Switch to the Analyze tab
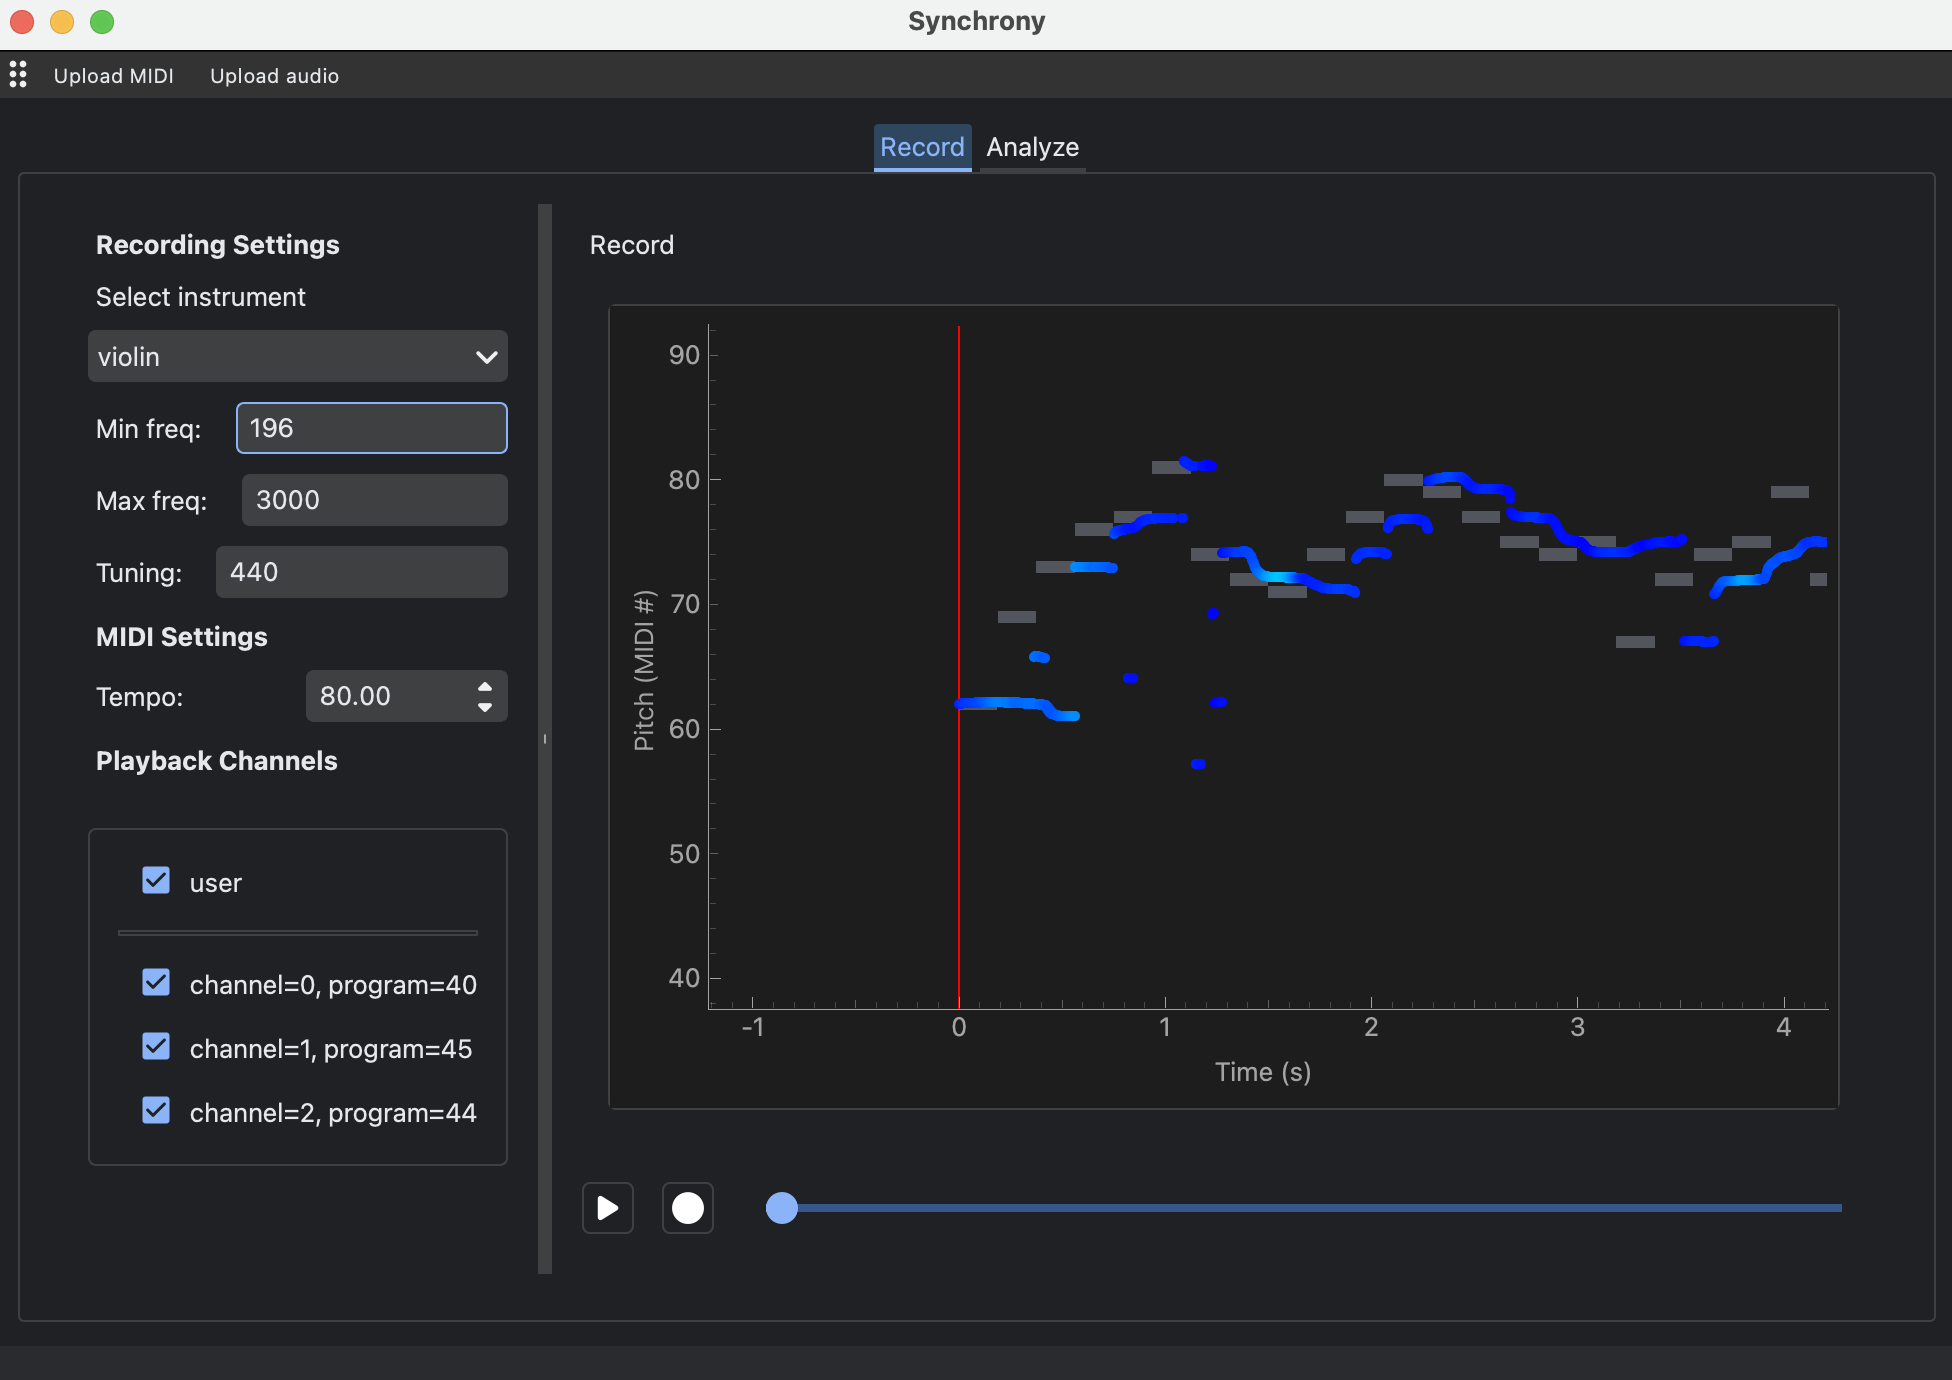This screenshot has width=1952, height=1380. (1032, 147)
